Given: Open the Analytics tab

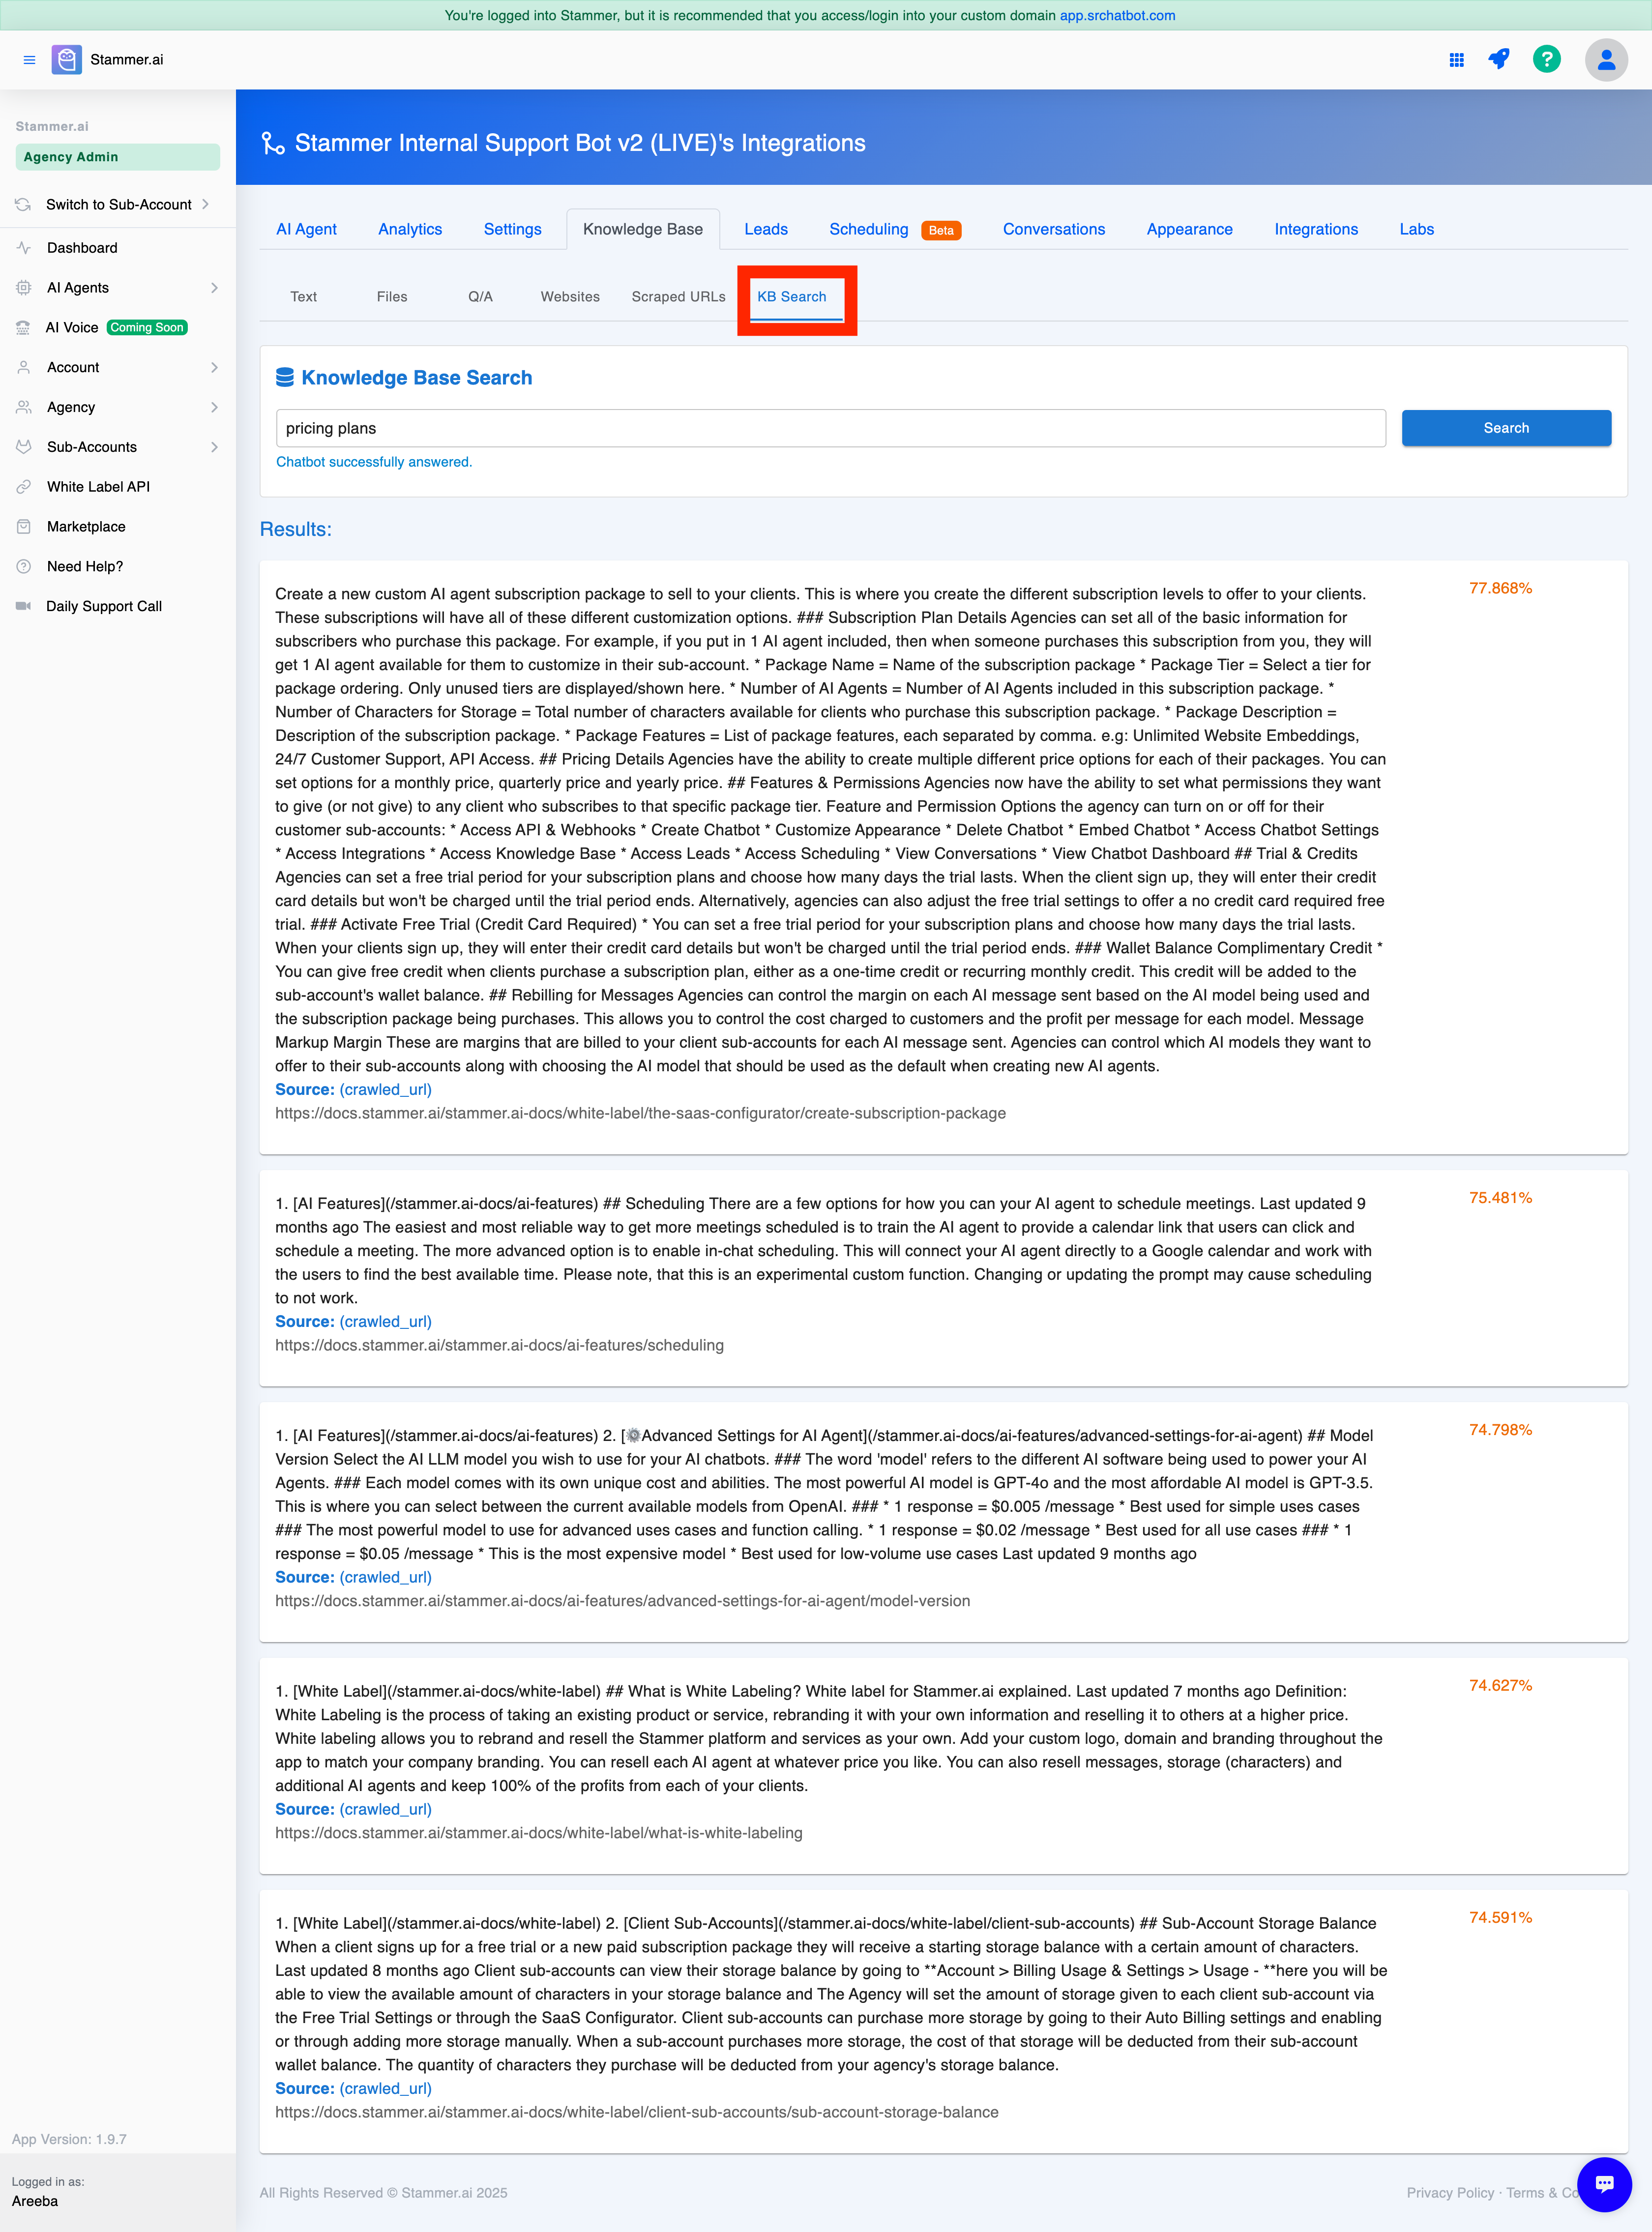Looking at the screenshot, I should [x=410, y=229].
